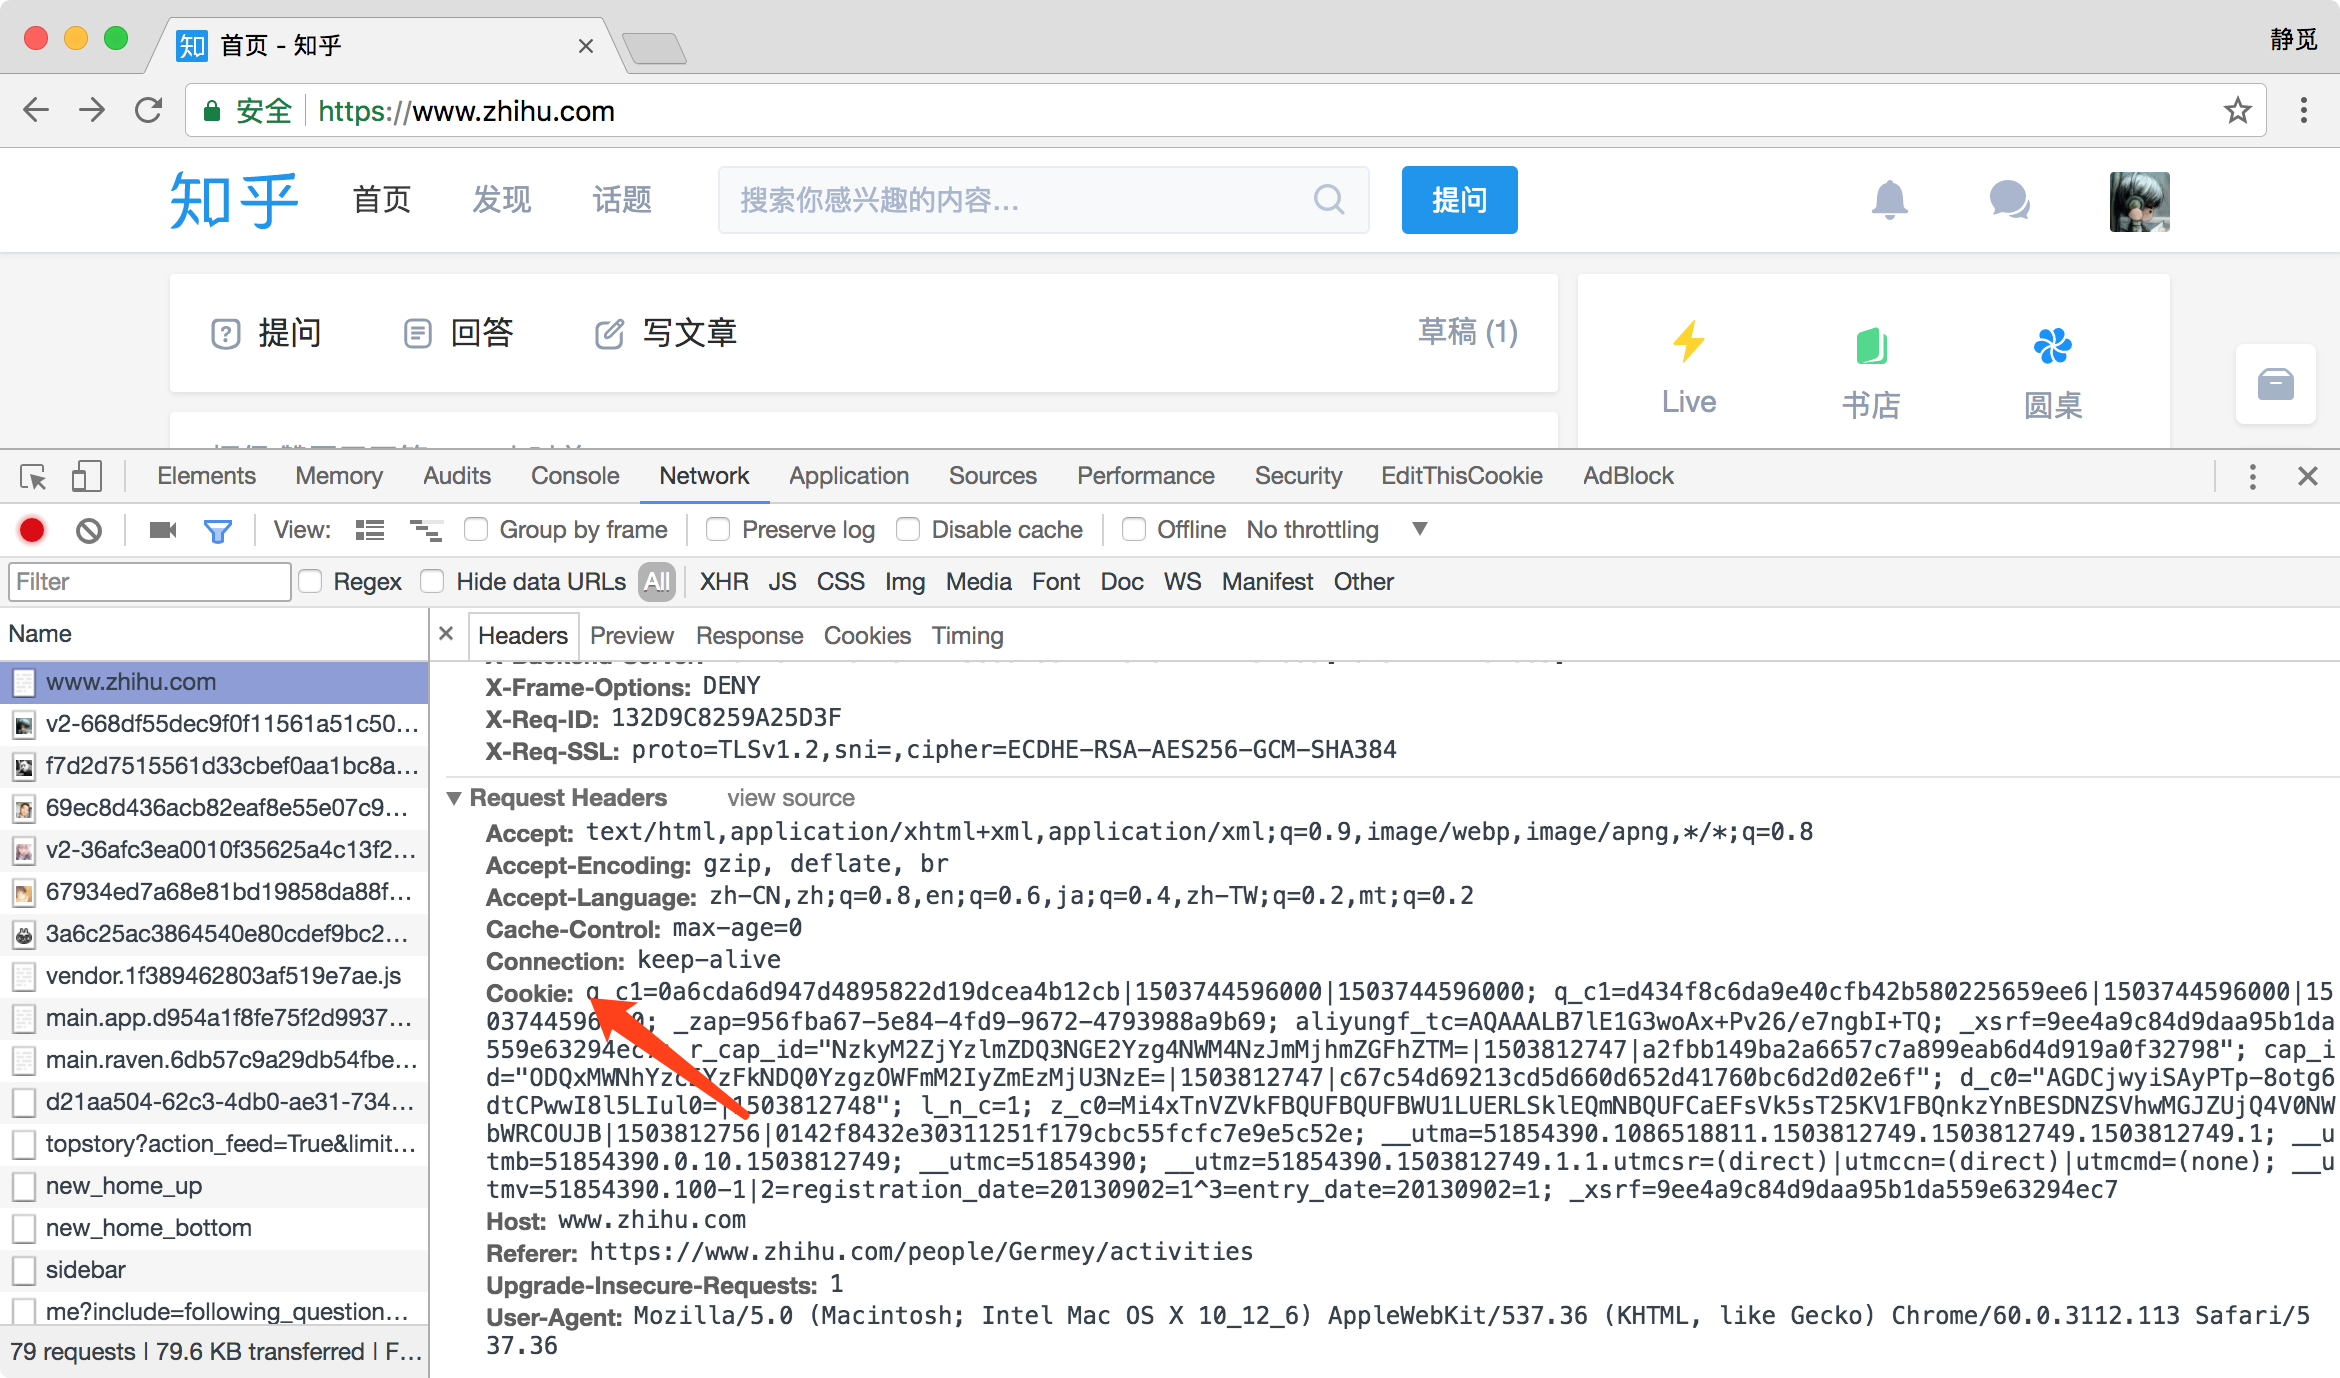Open the private messages bubble icon

(x=2009, y=200)
